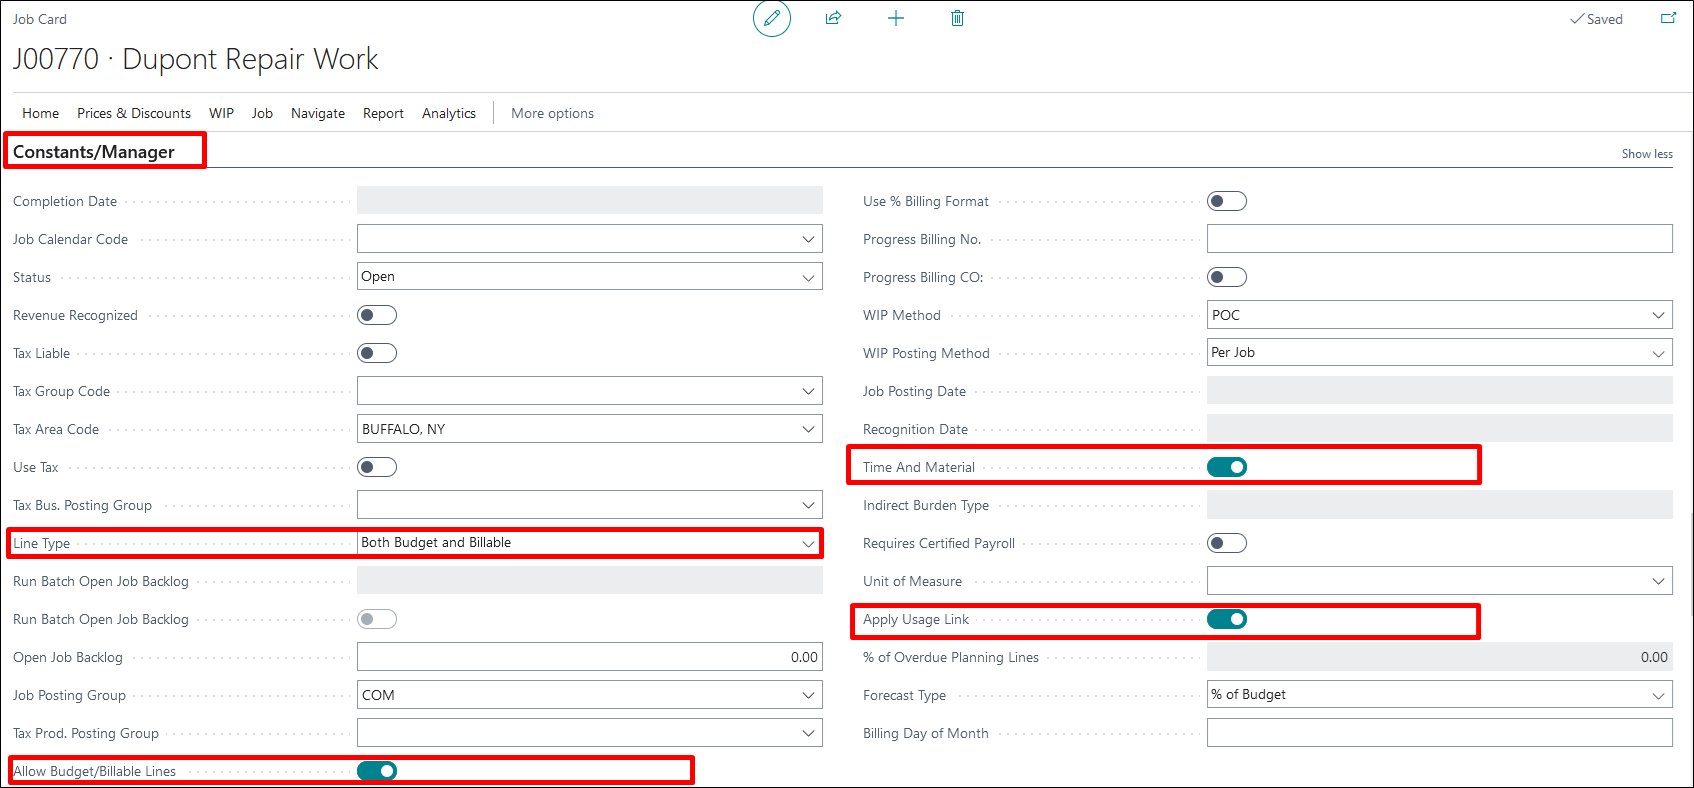Screen dimensions: 1694x788
Task: Click the plus icon to create new
Action: 895,18
